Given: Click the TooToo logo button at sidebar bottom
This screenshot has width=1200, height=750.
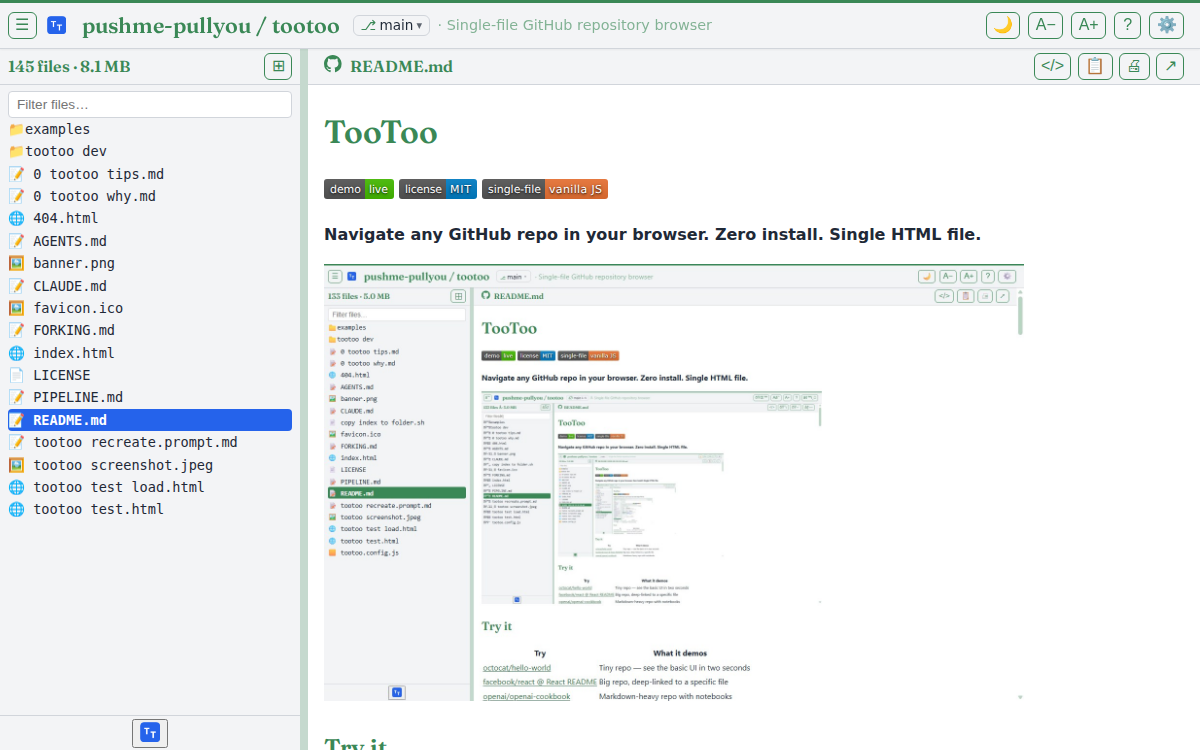Looking at the screenshot, I should tap(150, 733).
